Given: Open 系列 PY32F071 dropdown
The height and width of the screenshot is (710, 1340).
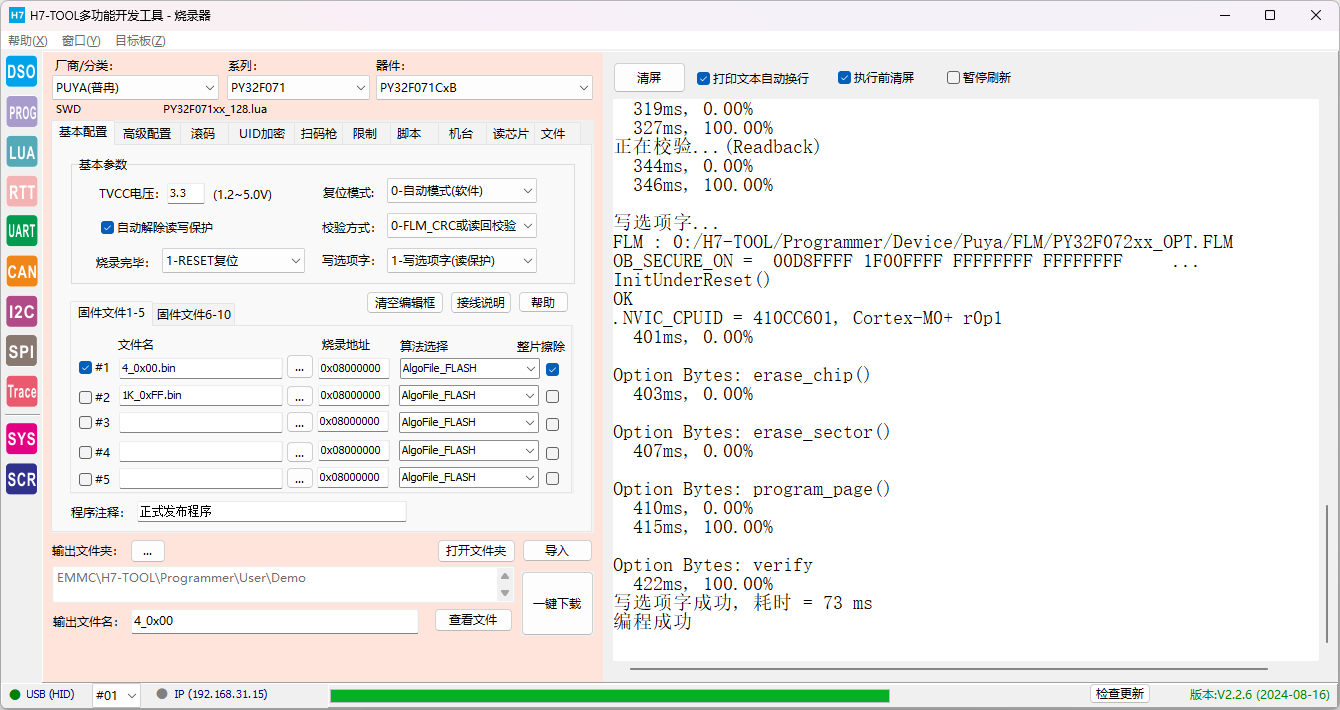Looking at the screenshot, I should click(x=298, y=88).
